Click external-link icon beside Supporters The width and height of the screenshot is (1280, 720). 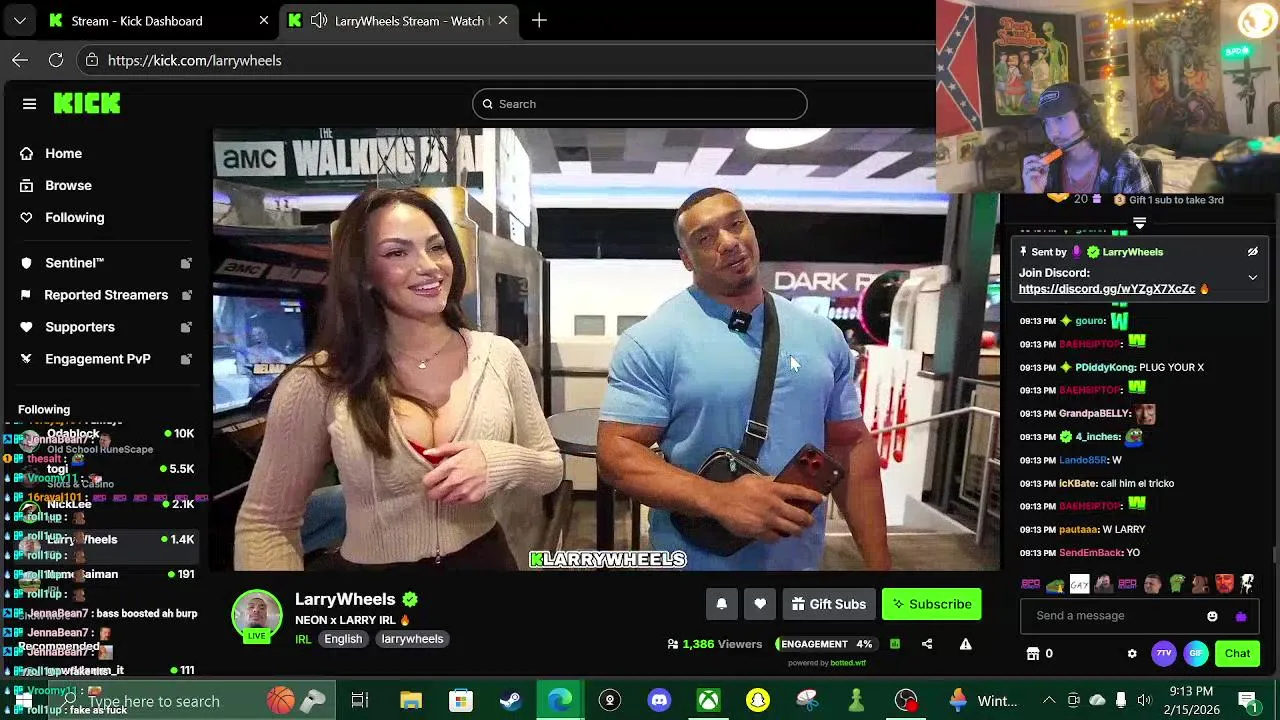[x=186, y=327]
